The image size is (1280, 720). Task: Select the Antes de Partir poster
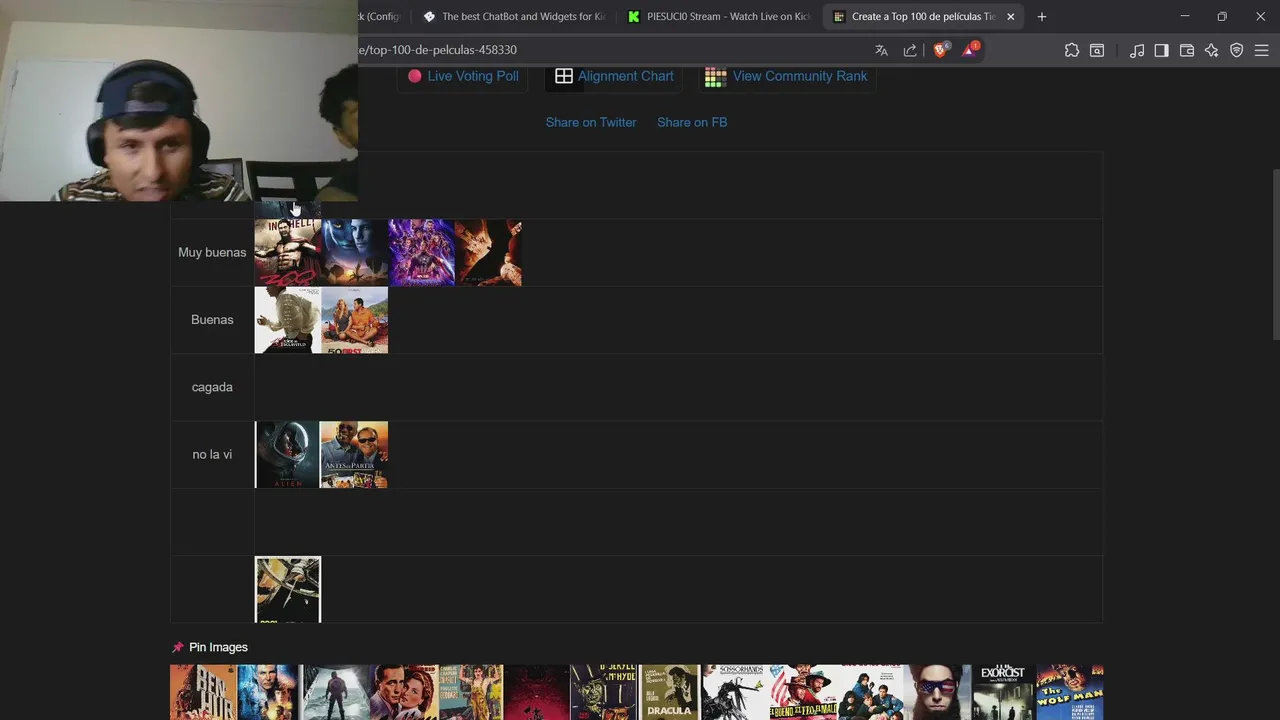[x=354, y=455]
